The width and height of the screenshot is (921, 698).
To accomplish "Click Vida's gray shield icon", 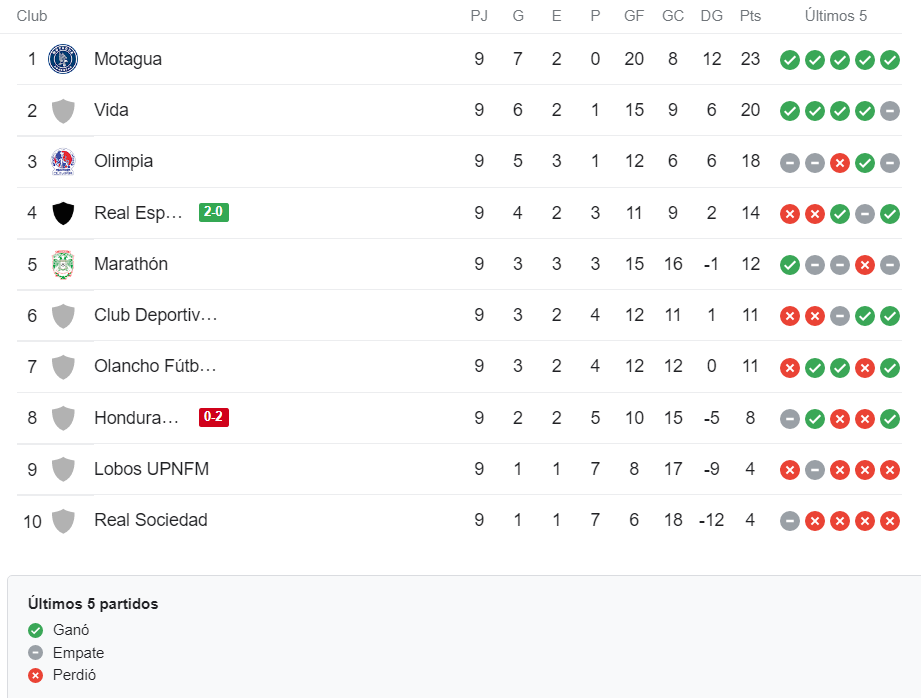I will (63, 111).
